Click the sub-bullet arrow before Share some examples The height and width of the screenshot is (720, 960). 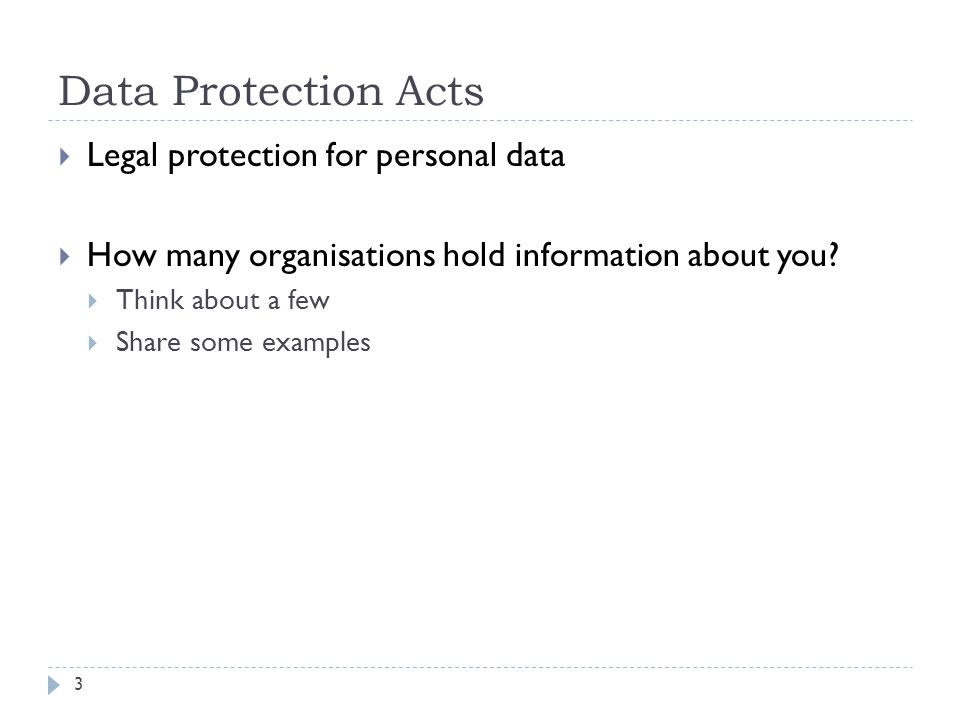92,343
